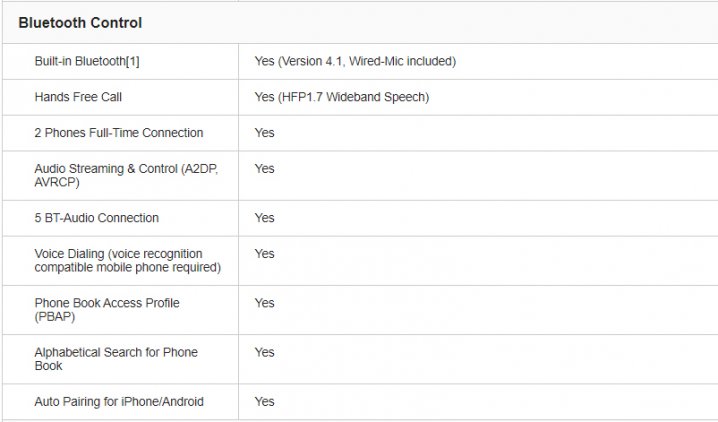This screenshot has height=422, width=718.
Task: Select the Built-in Bluetooth[1] label
Action: click(87, 61)
